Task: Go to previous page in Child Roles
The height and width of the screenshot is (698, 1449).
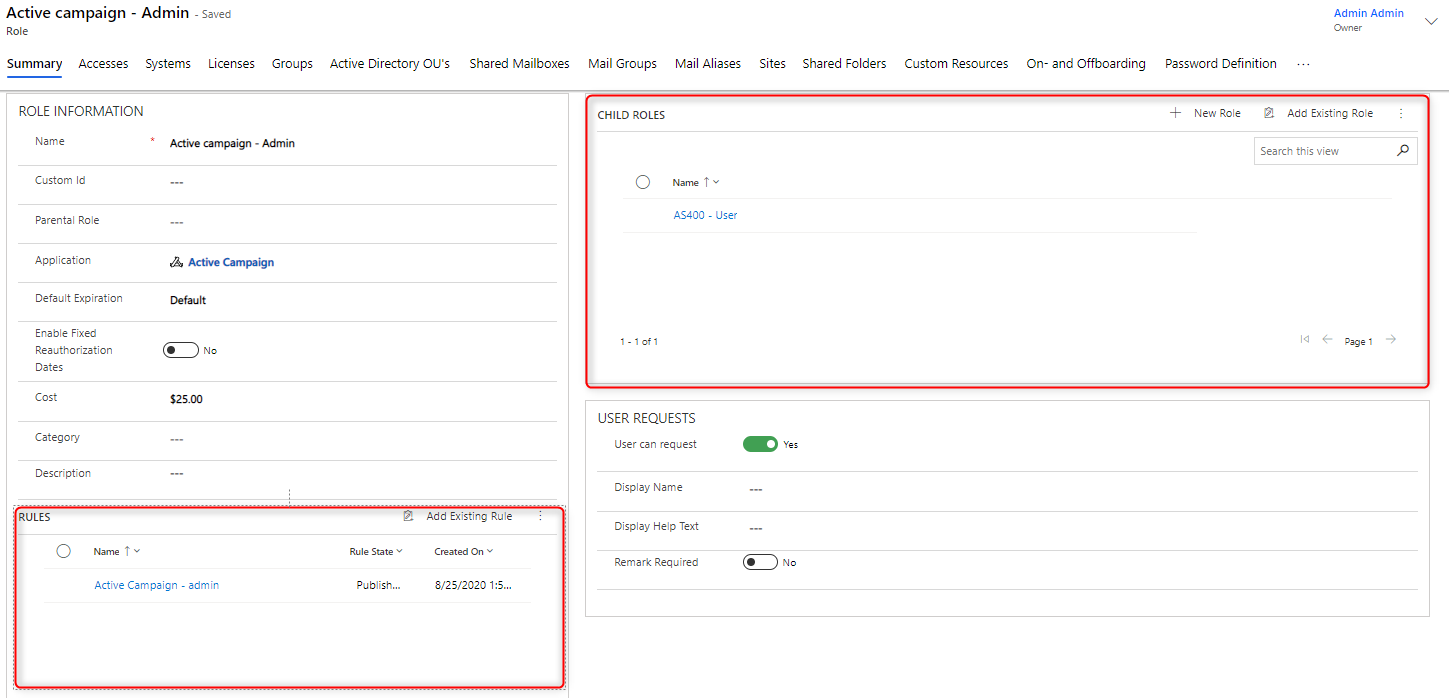Action: click(x=1327, y=340)
